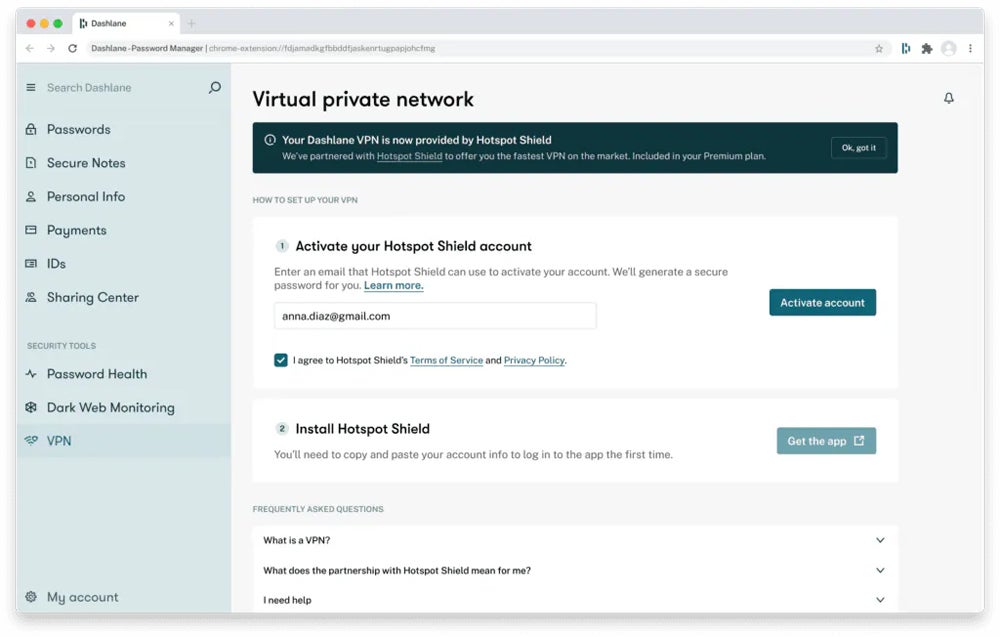Click the Dashlane extension icon in toolbar
Screen dimensions: 1000x637
pyautogui.click(x=906, y=48)
